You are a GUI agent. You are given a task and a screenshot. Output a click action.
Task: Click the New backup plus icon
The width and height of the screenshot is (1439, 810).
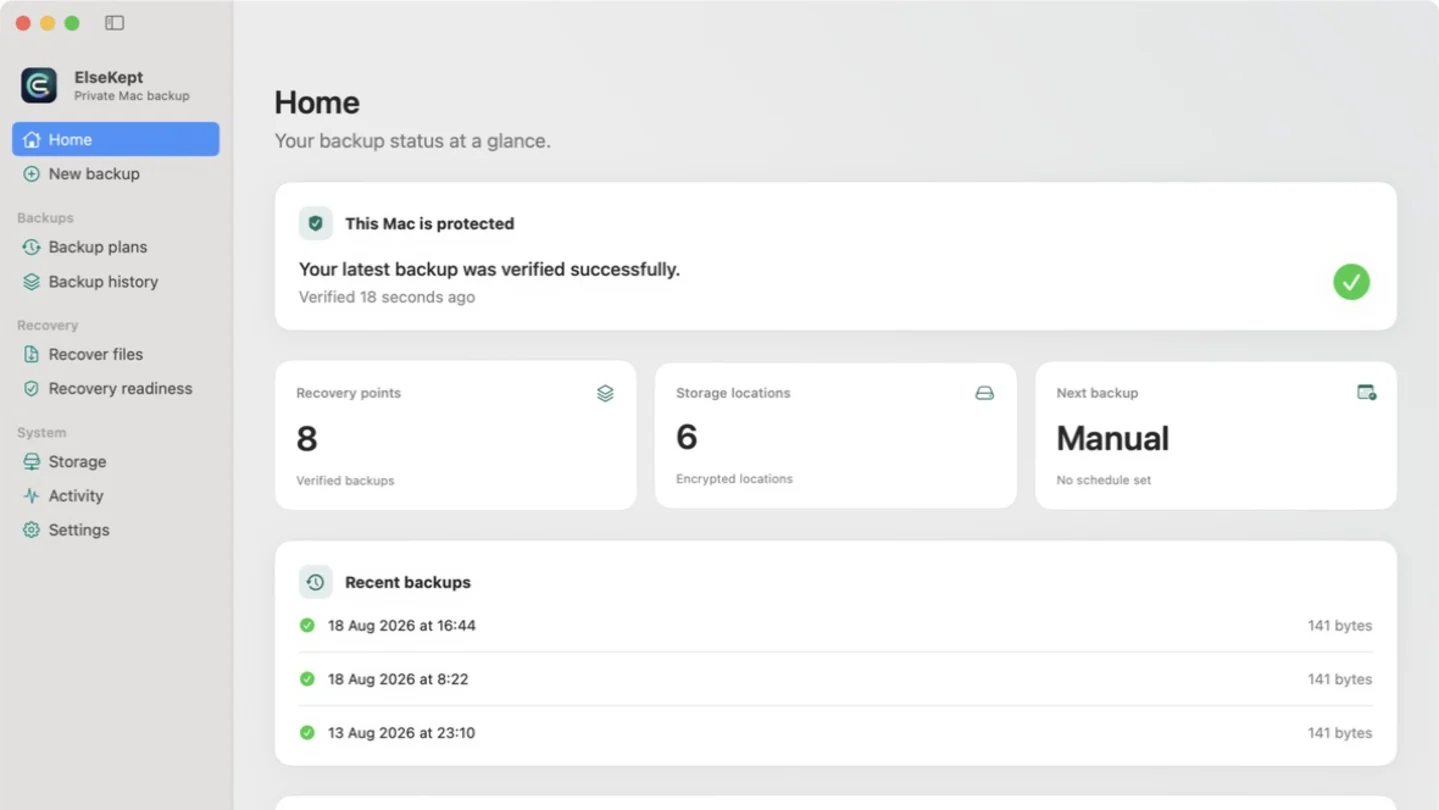pos(32,174)
